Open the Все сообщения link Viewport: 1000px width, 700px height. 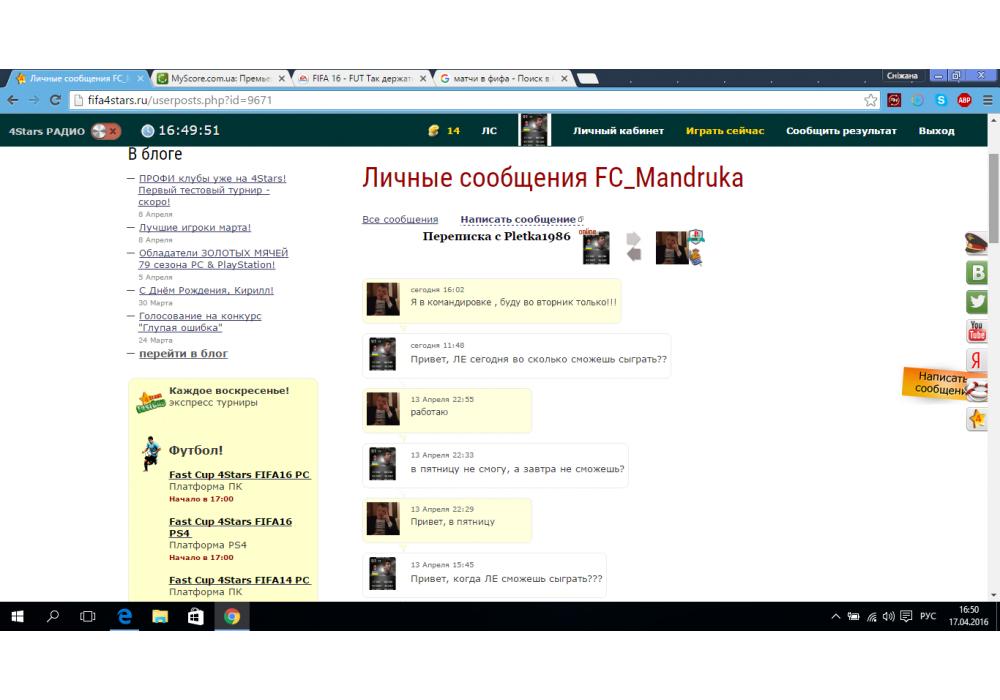click(400, 219)
